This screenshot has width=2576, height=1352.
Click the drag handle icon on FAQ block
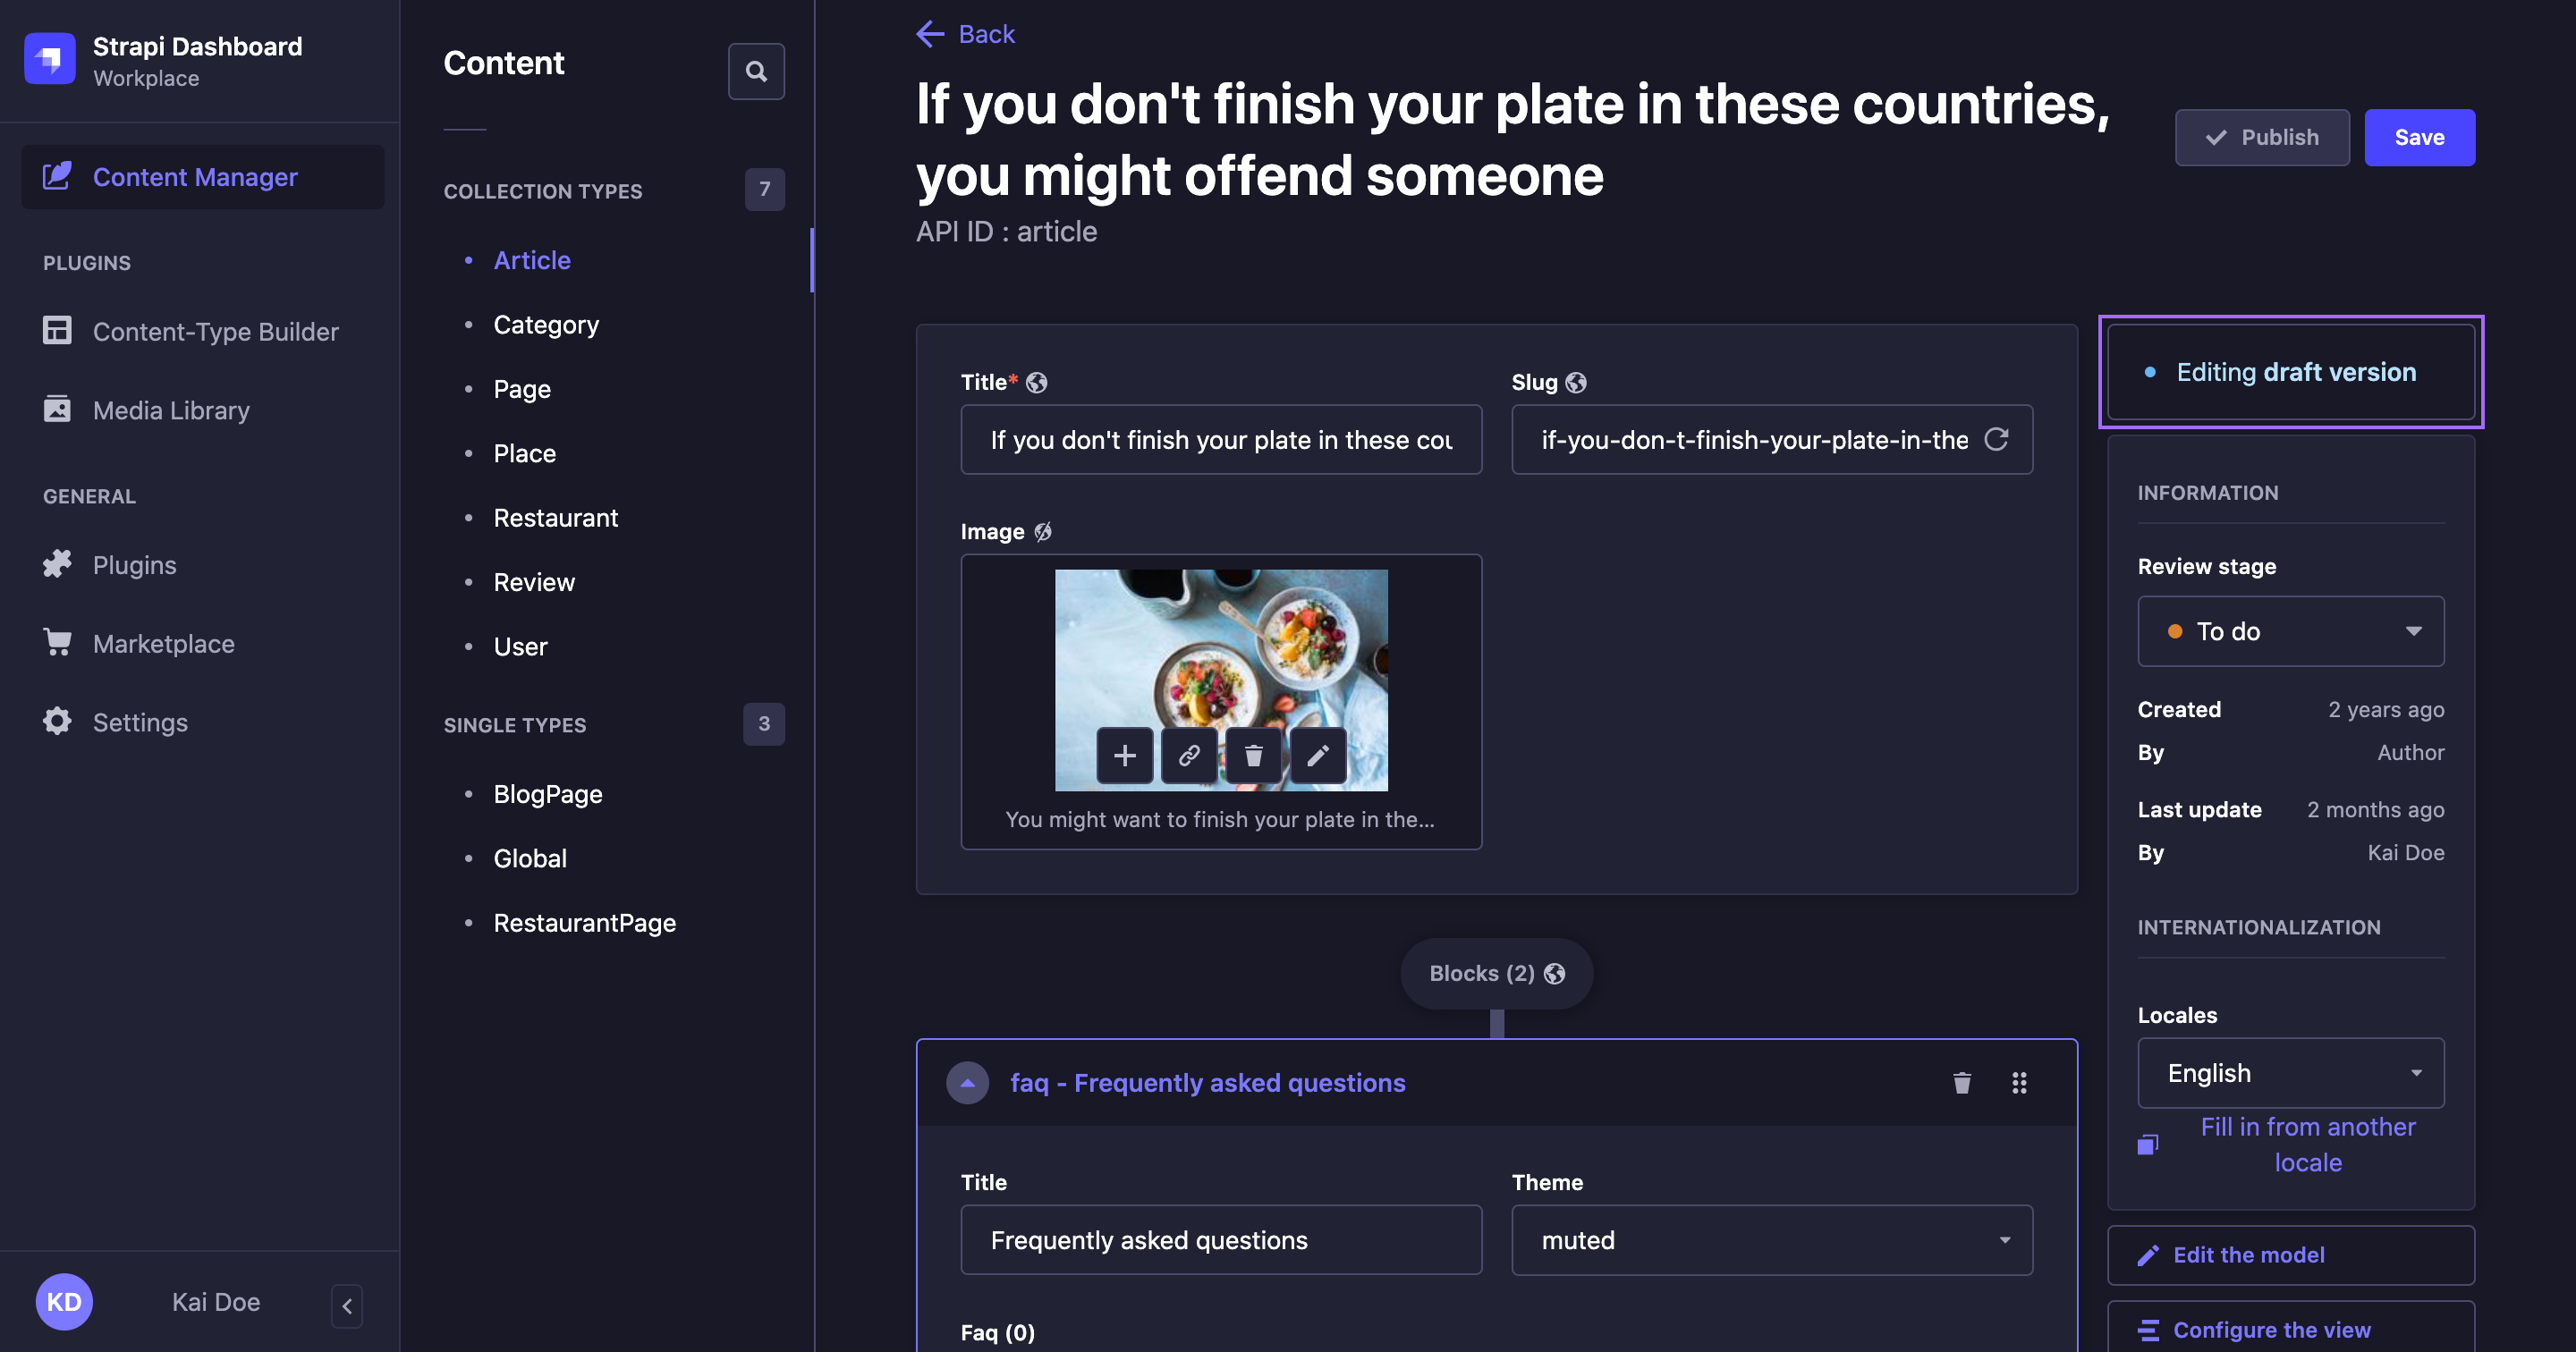click(x=2019, y=1083)
